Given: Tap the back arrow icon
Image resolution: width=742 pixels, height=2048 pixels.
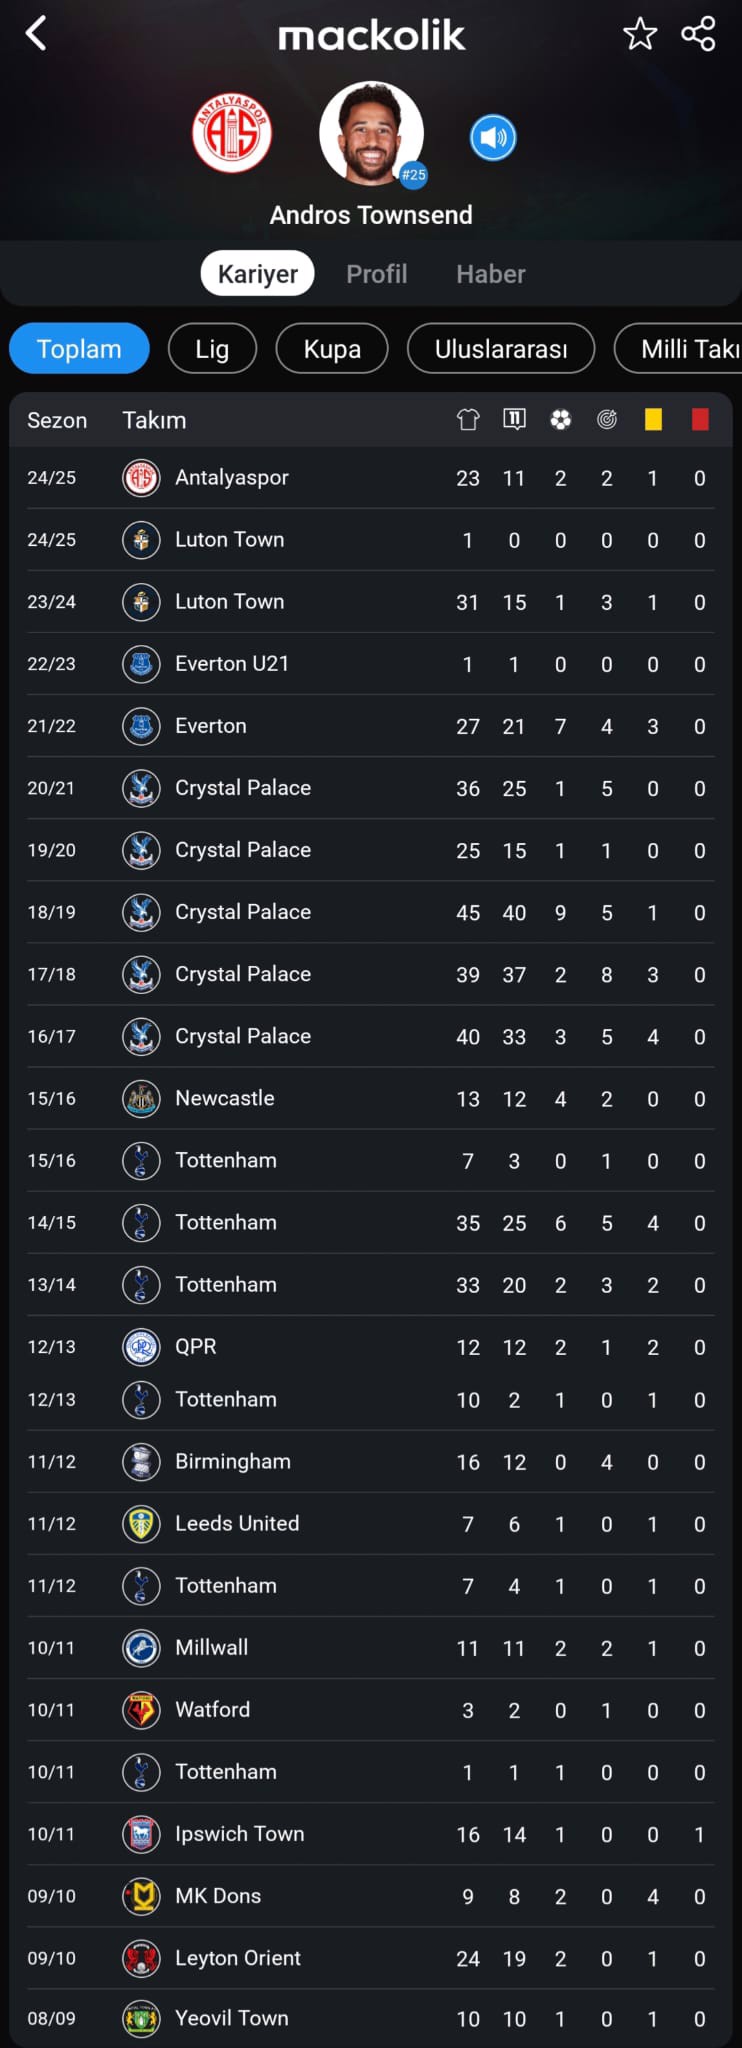Looking at the screenshot, I should tap(36, 34).
